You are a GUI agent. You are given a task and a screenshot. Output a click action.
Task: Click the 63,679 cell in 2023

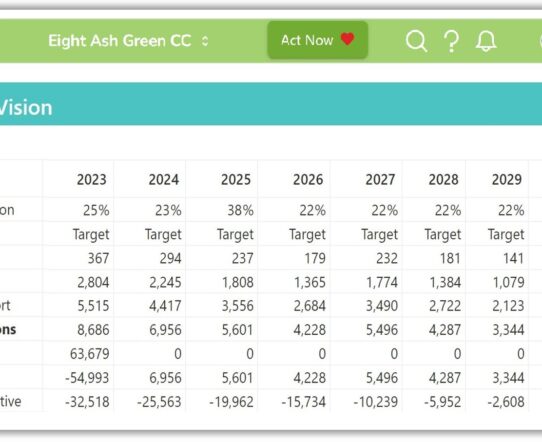[x=90, y=354]
